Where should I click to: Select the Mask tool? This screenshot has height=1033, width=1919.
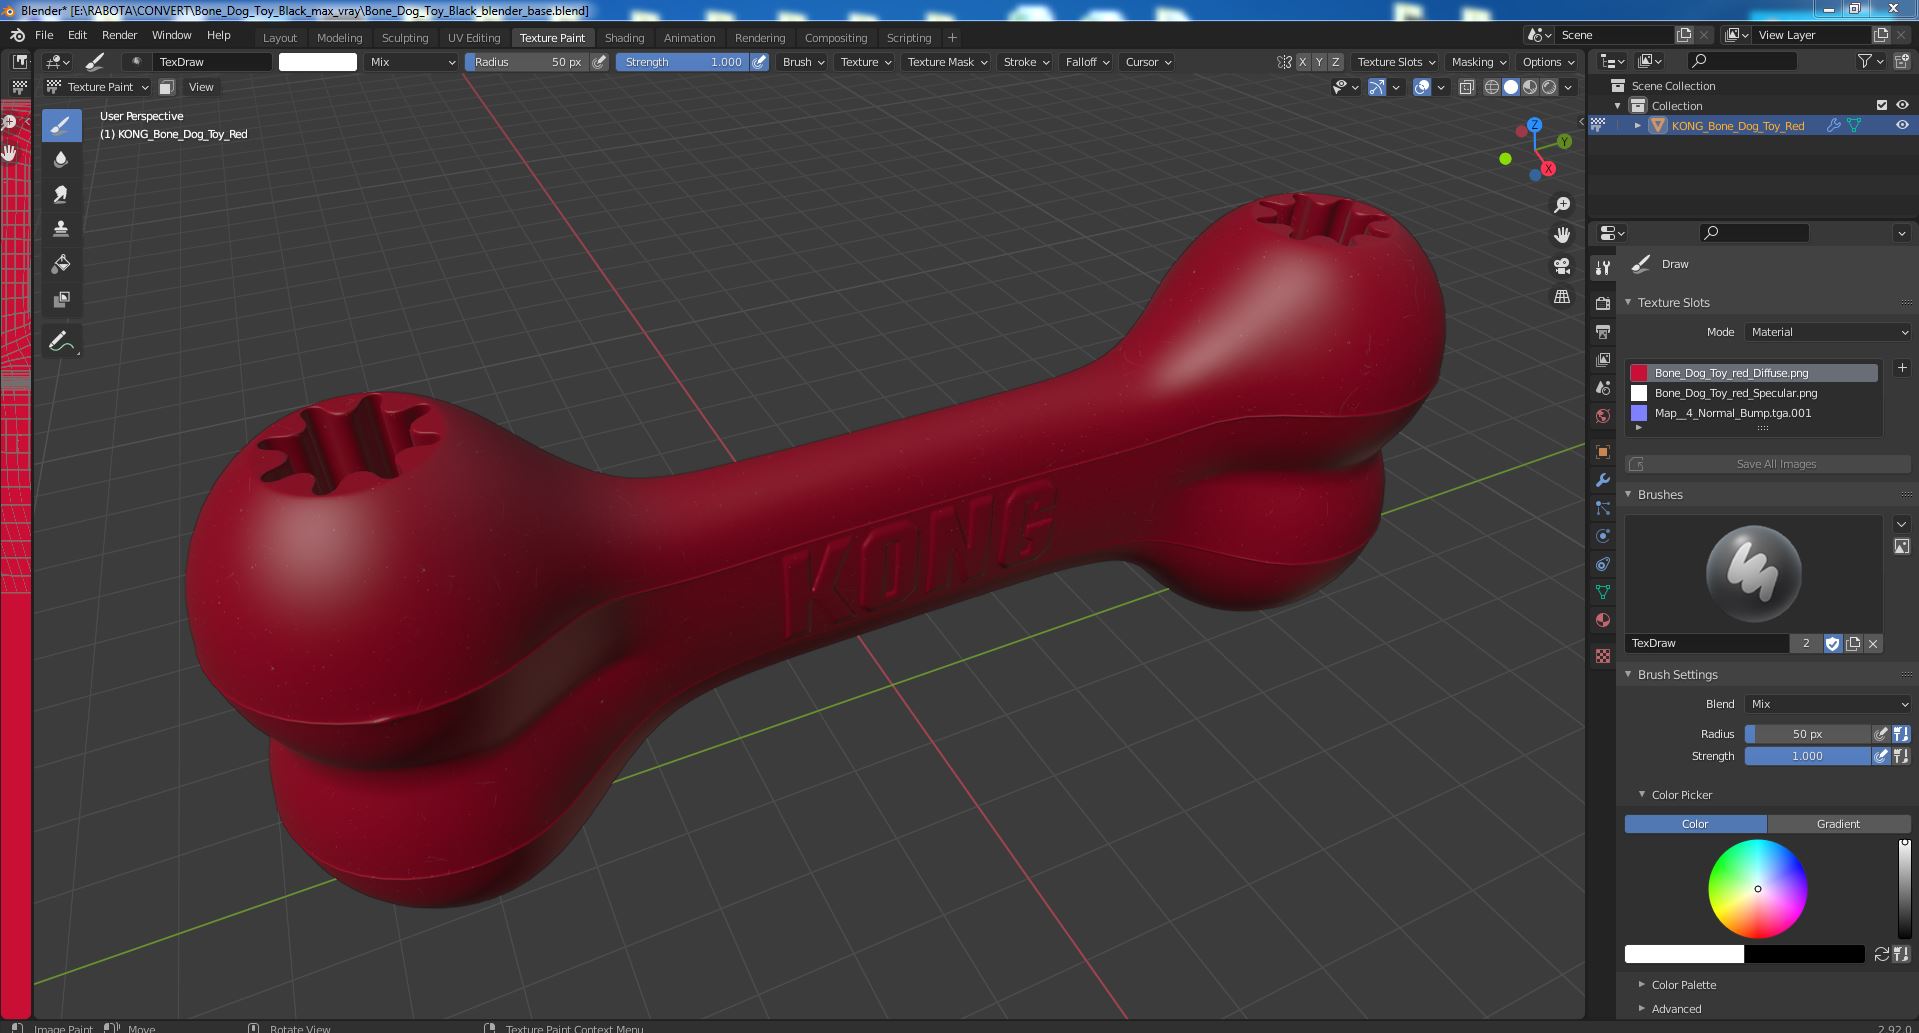[61, 299]
